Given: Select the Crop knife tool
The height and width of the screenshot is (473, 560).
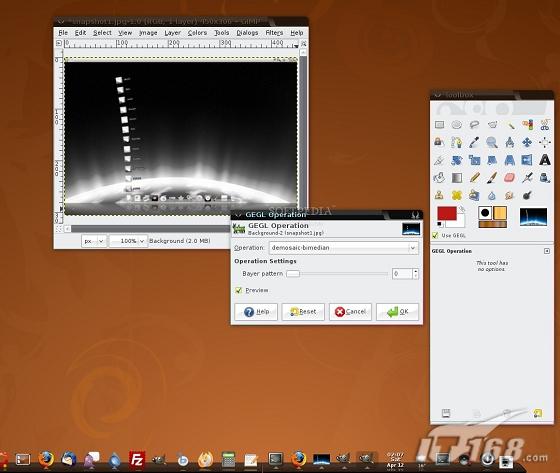Looking at the screenshot, I should [439, 160].
